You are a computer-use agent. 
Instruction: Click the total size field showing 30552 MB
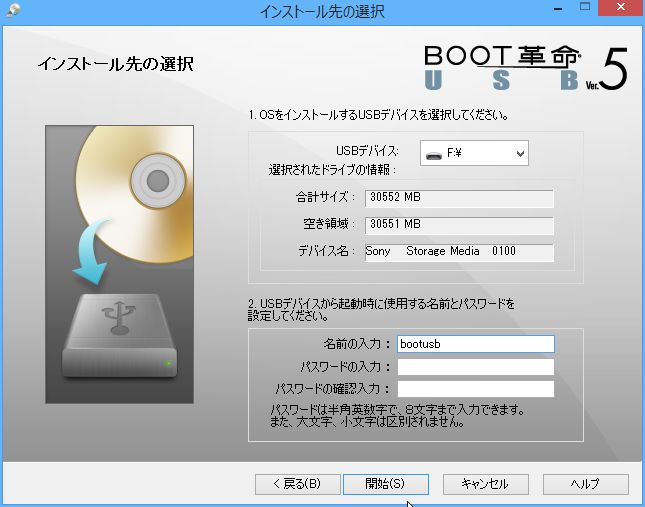coord(459,198)
